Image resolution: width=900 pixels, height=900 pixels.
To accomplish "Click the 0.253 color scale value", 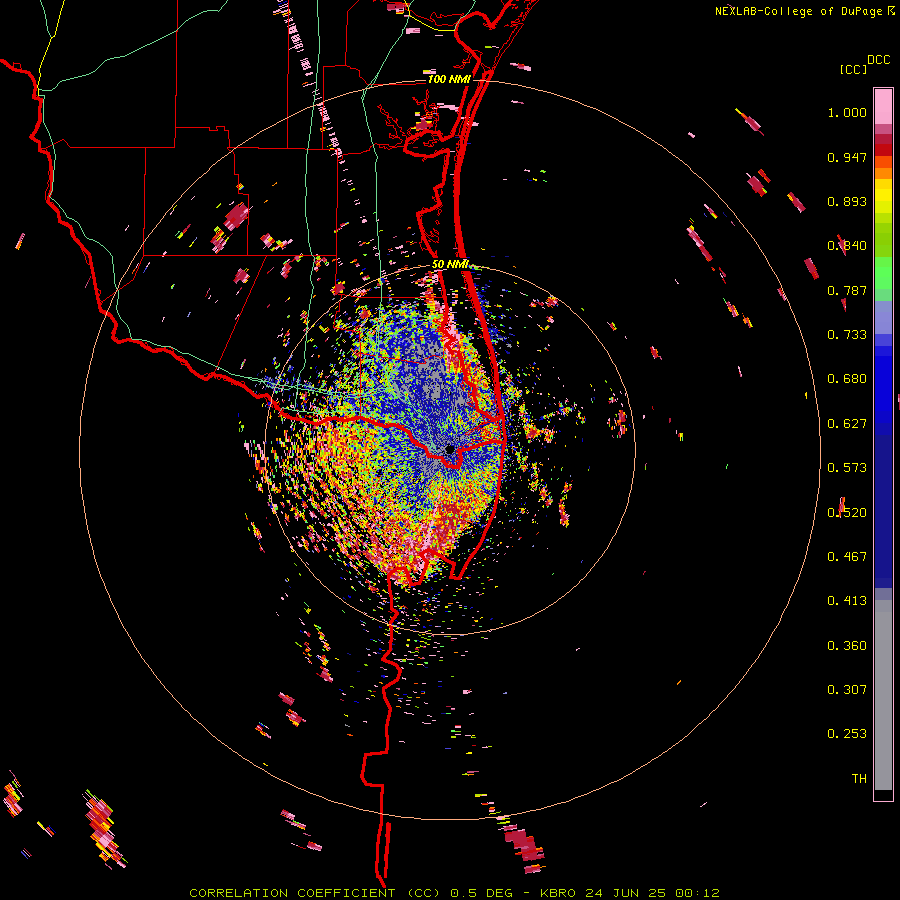I will pyautogui.click(x=847, y=734).
